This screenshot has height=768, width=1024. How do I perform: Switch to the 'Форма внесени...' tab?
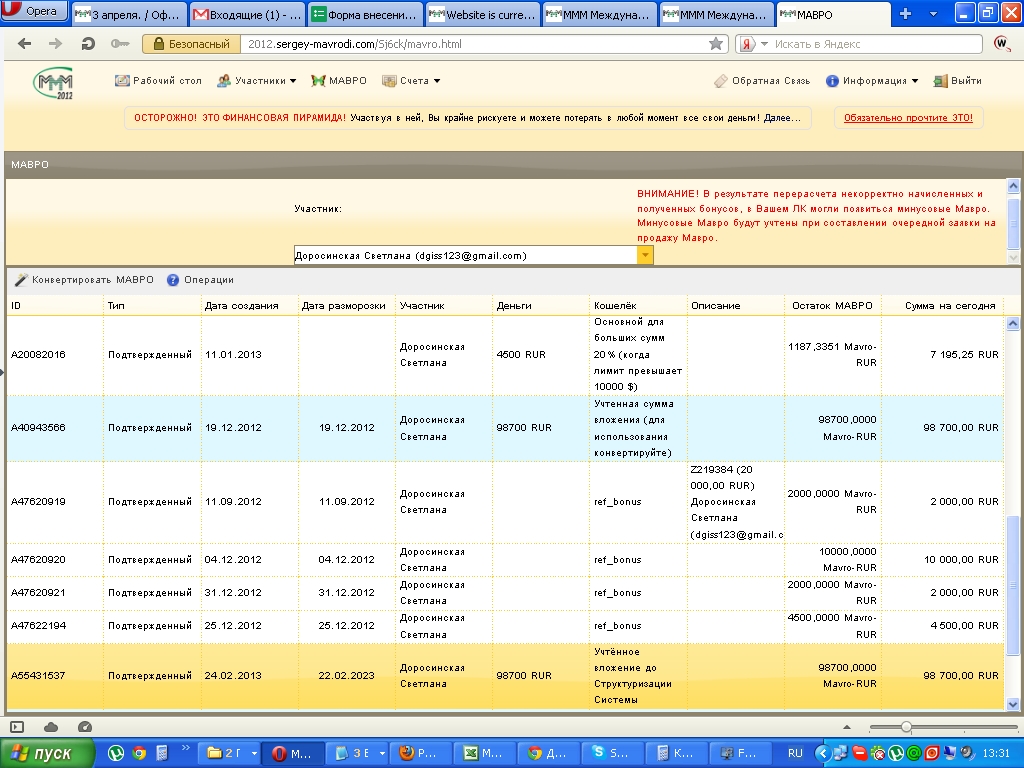click(x=364, y=14)
